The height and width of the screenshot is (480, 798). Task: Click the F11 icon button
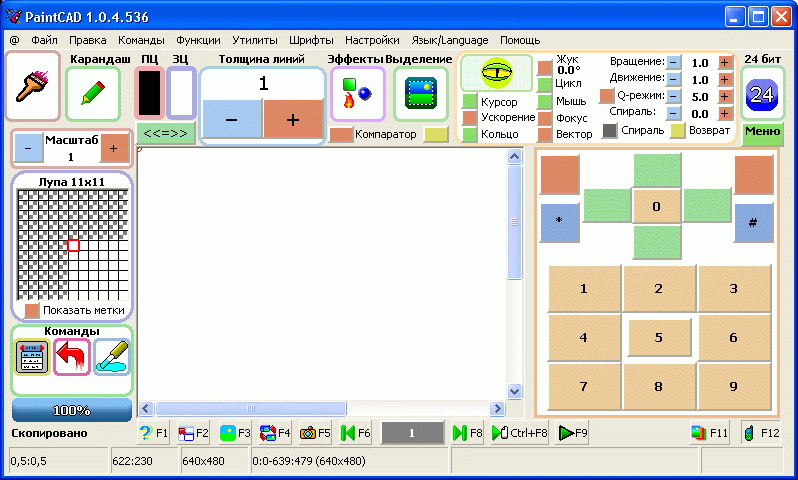(x=709, y=433)
